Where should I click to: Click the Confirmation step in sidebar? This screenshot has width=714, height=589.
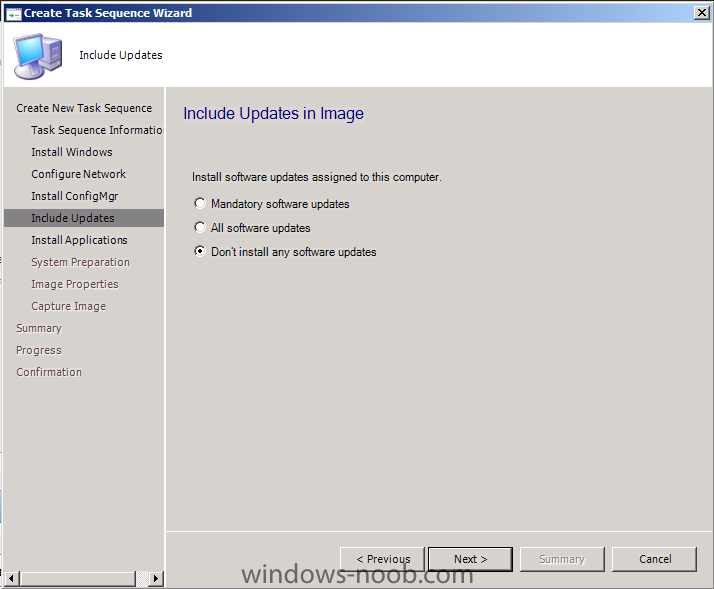(x=49, y=372)
